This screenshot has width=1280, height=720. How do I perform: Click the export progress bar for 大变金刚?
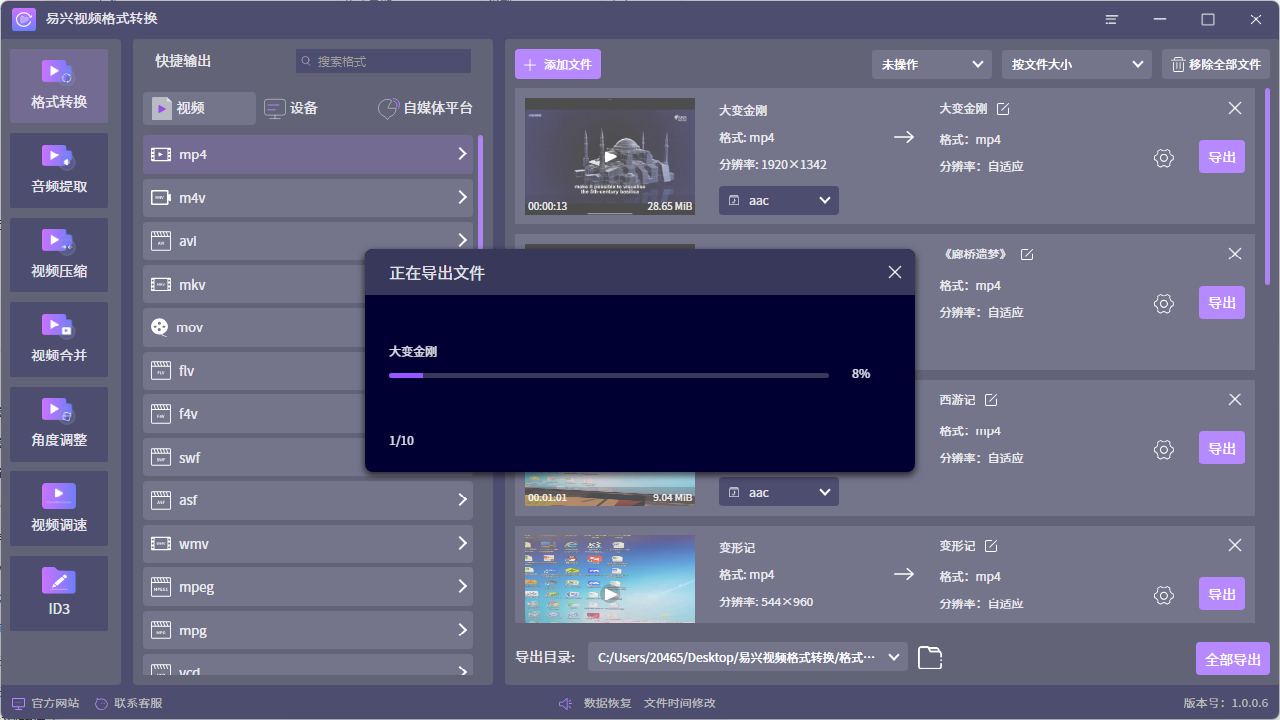609,375
